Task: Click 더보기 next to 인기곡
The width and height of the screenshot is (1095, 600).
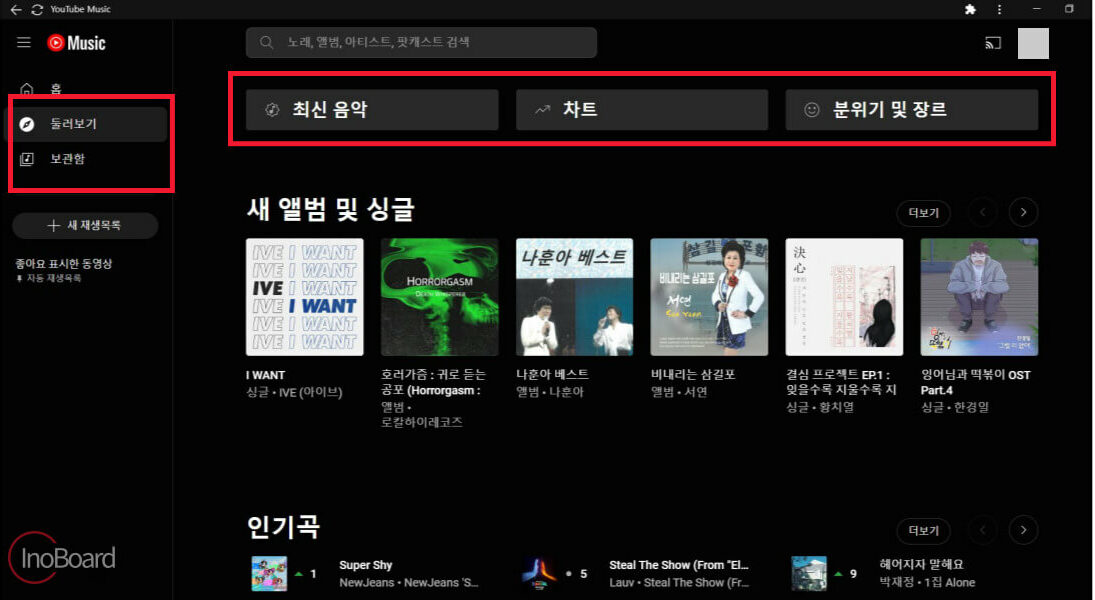Action: pos(923,531)
